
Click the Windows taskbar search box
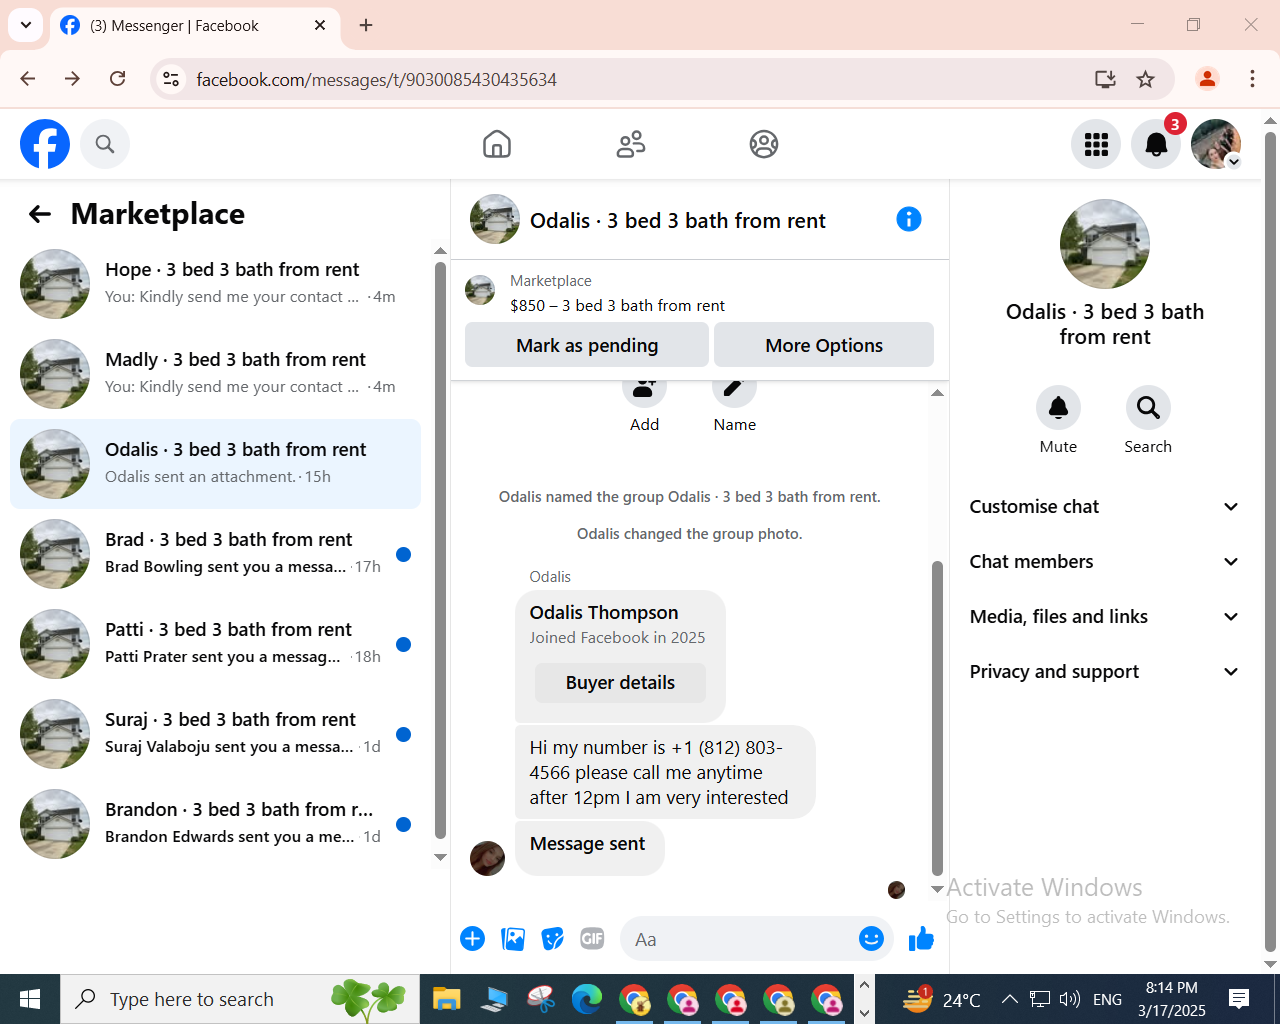[x=240, y=999]
